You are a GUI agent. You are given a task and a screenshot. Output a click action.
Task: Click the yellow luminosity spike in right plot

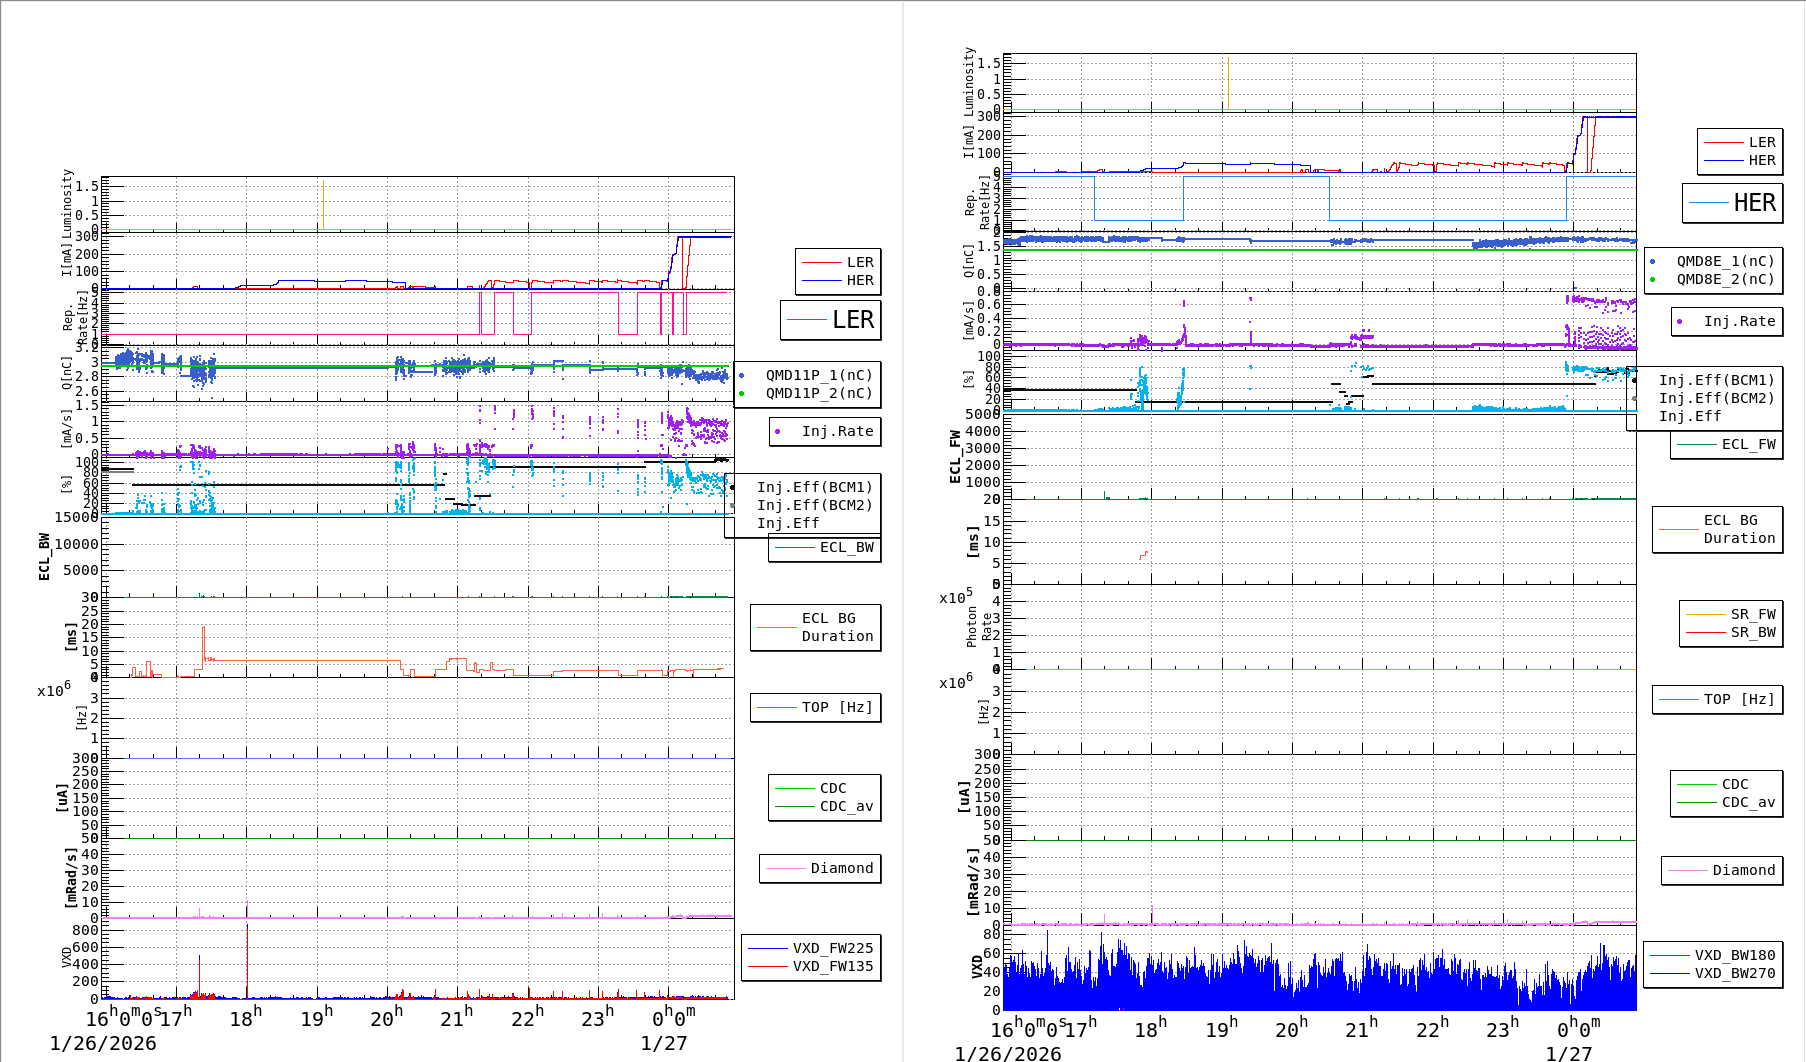point(1228,80)
